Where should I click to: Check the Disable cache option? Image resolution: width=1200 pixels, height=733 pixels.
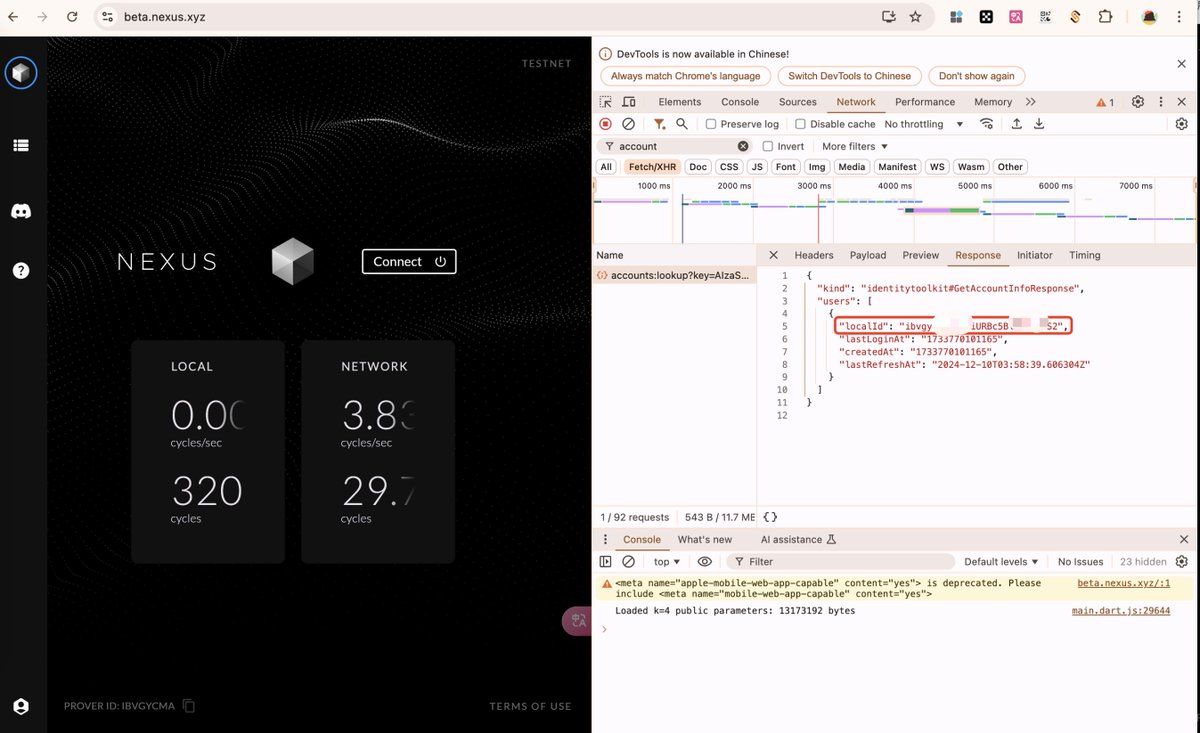pos(800,123)
